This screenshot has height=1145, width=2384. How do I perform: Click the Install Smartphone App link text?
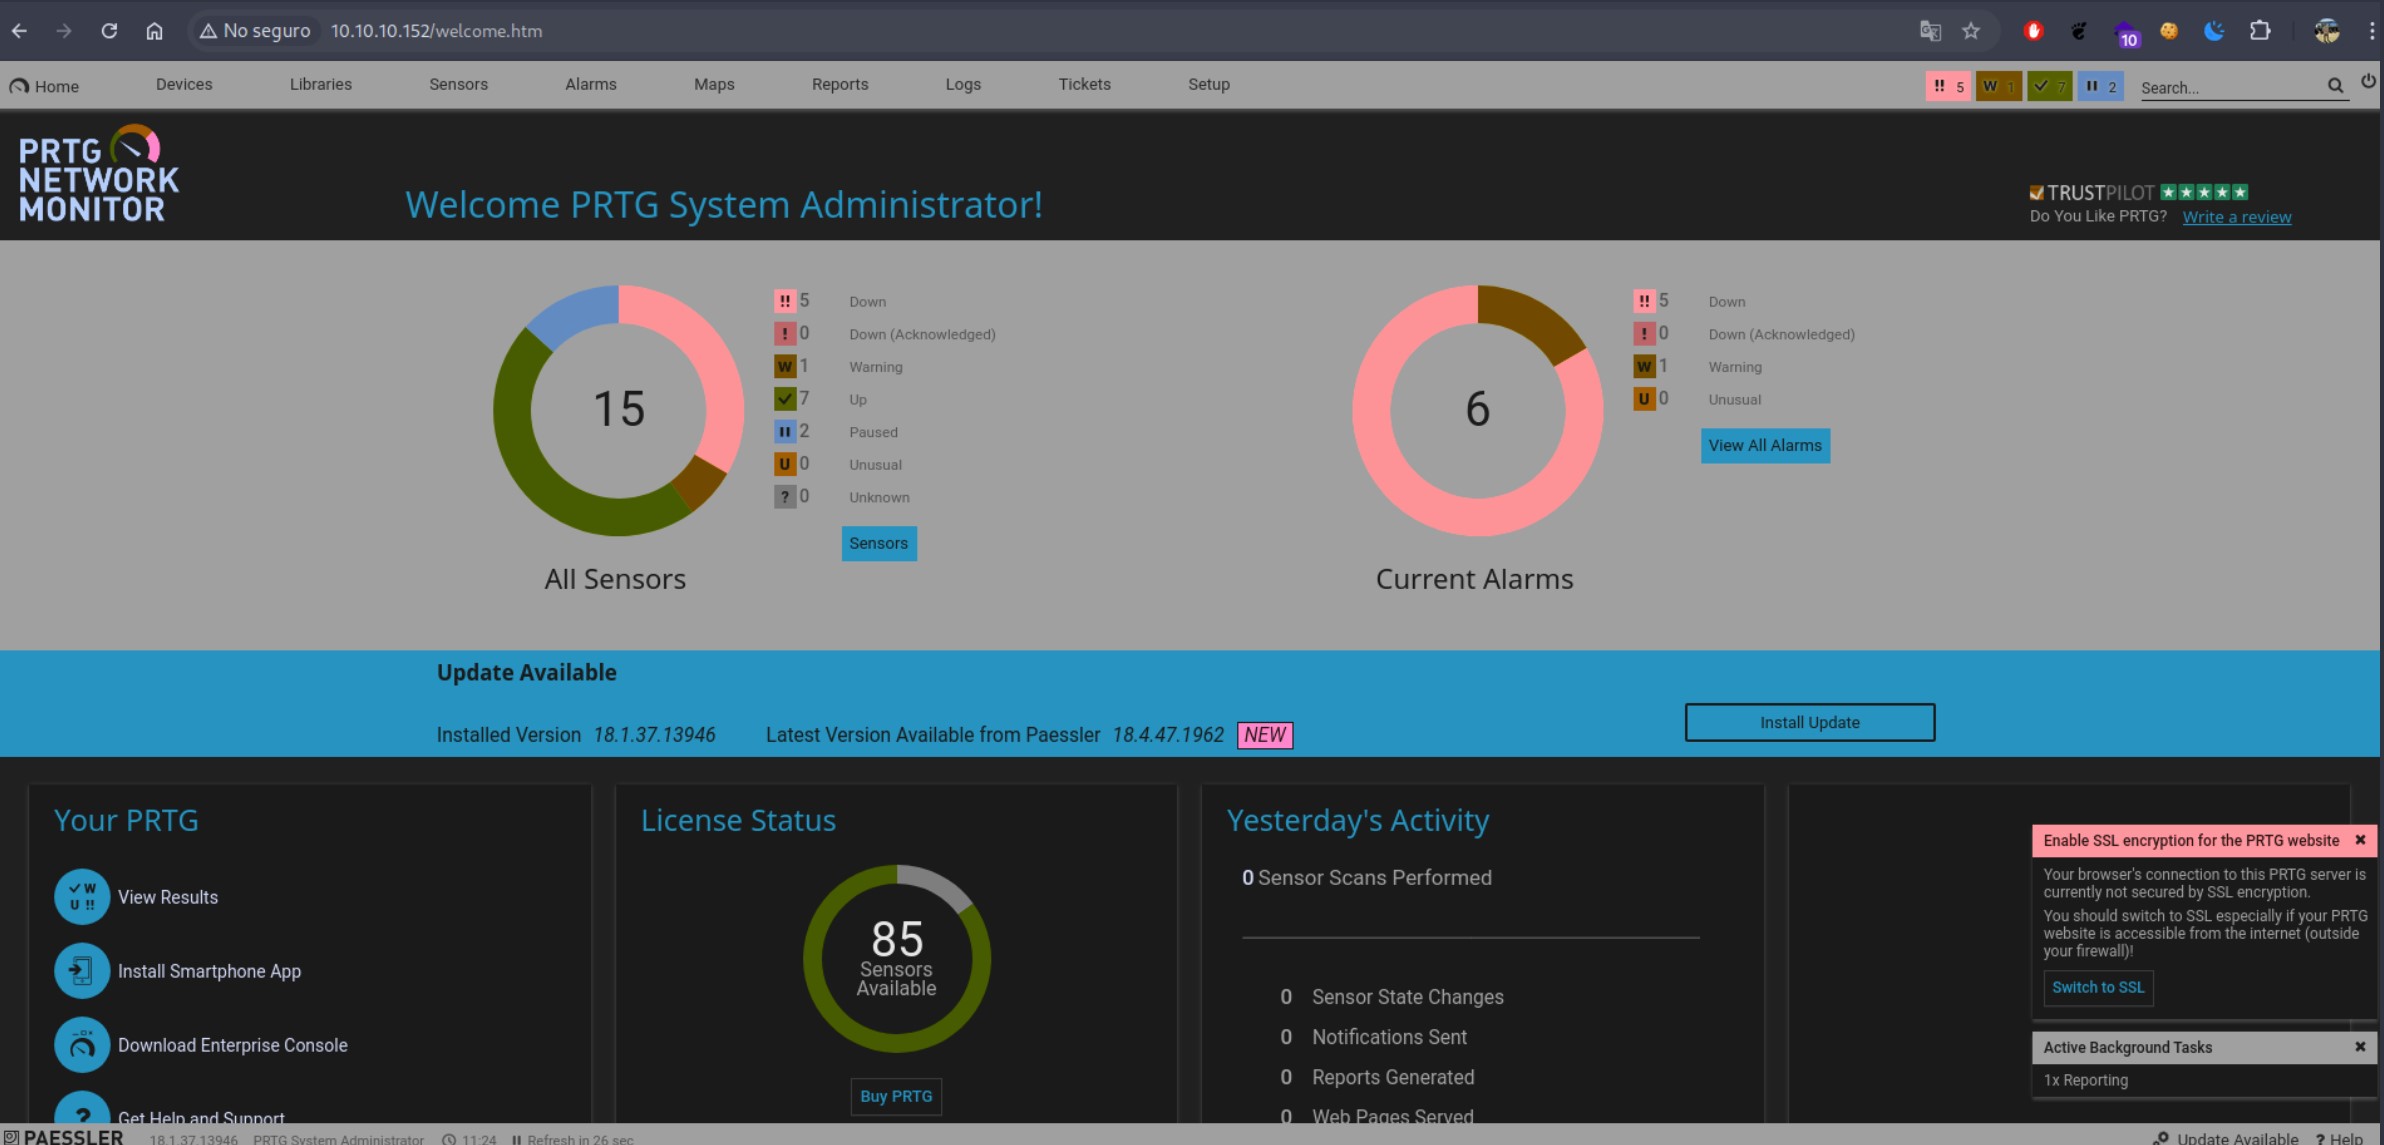click(209, 971)
